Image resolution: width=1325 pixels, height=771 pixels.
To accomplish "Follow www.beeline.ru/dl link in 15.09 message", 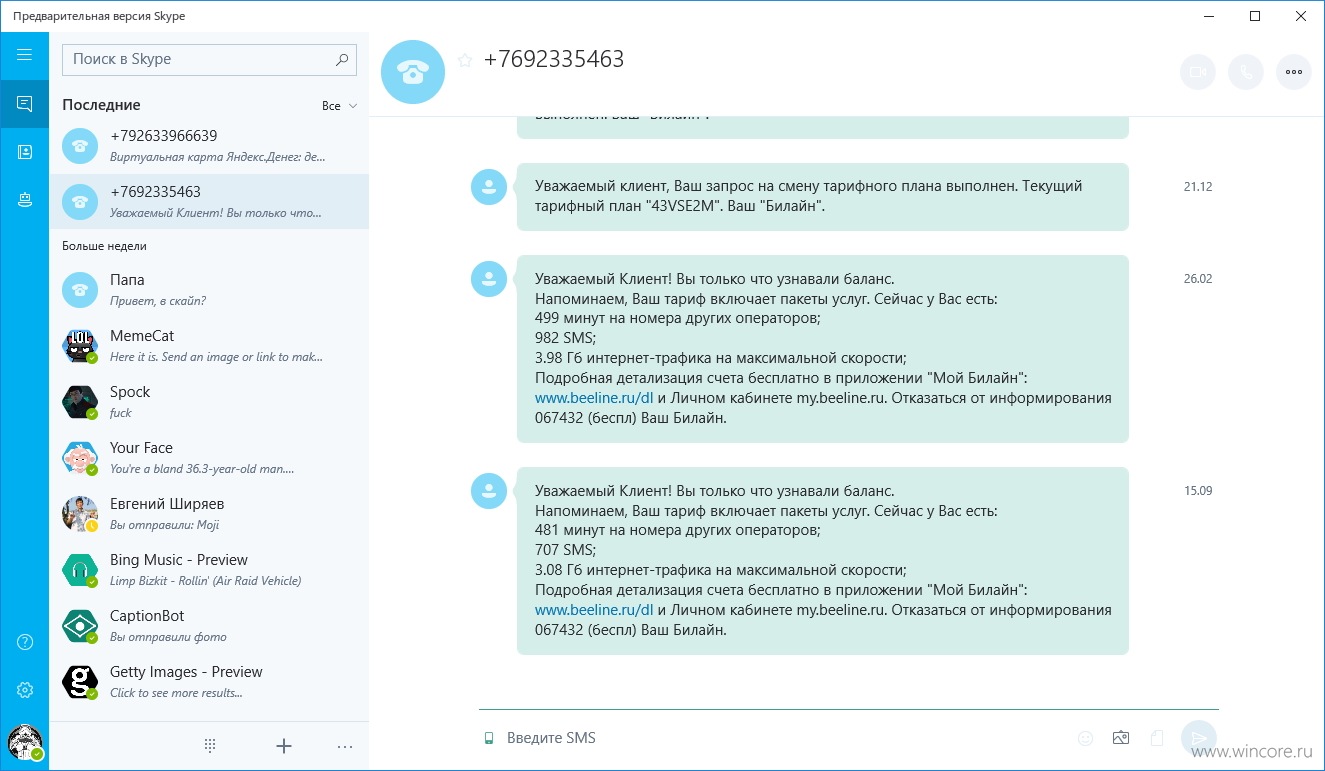I will point(594,610).
